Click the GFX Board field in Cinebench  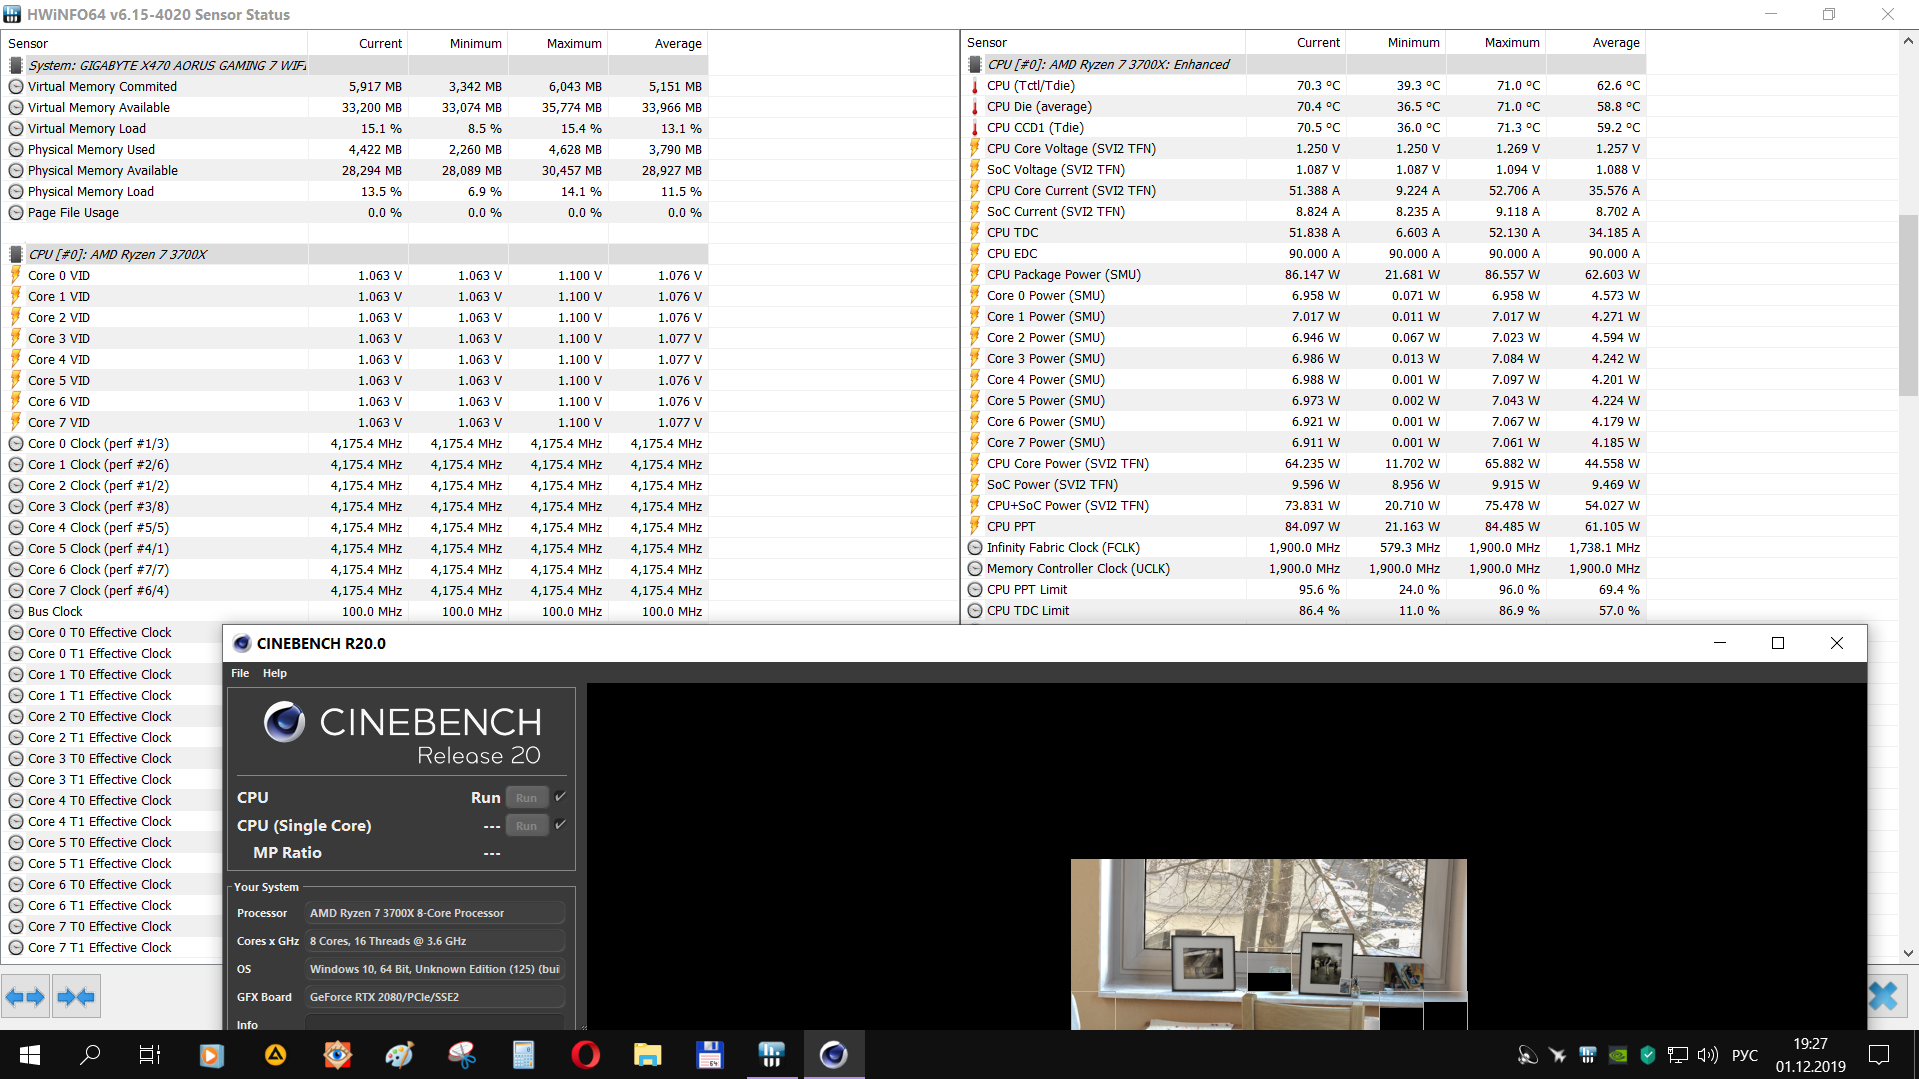(x=435, y=997)
